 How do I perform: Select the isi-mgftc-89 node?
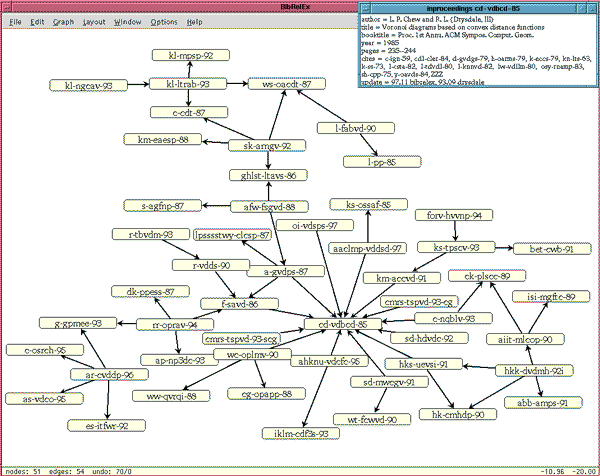click(551, 297)
